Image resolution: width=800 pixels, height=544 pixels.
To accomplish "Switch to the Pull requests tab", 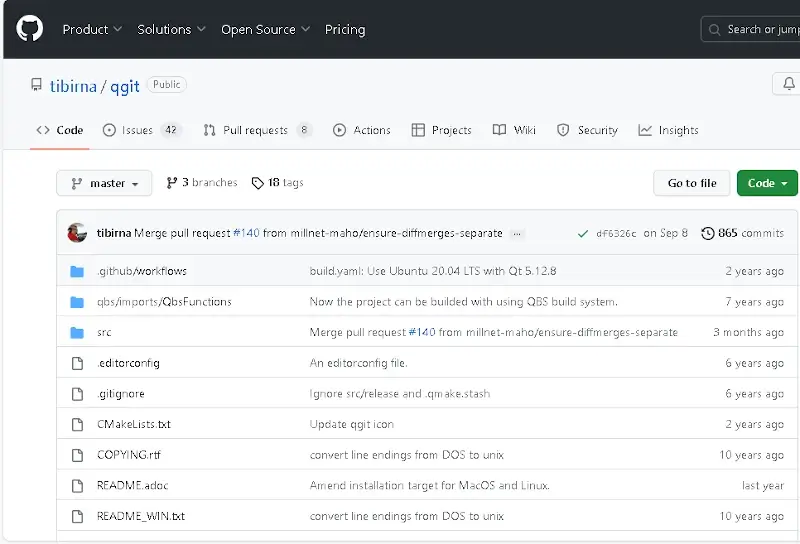I will [257, 130].
